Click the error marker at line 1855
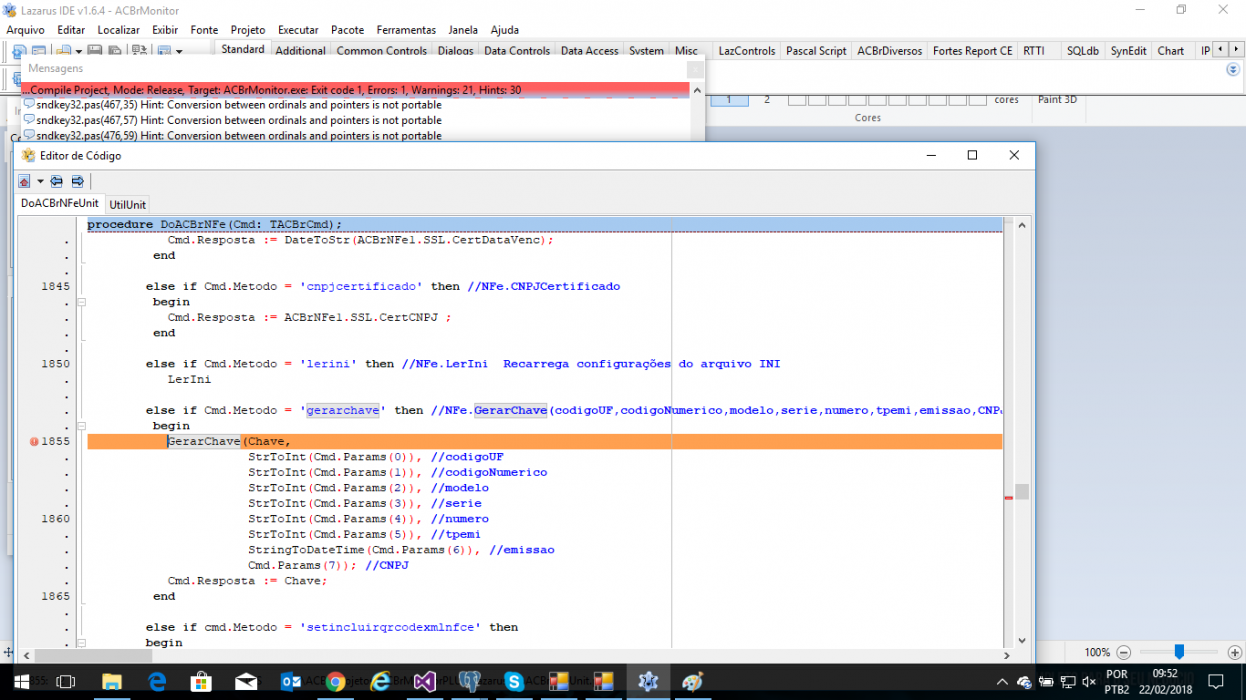The width and height of the screenshot is (1246, 700). pyautogui.click(x=34, y=442)
